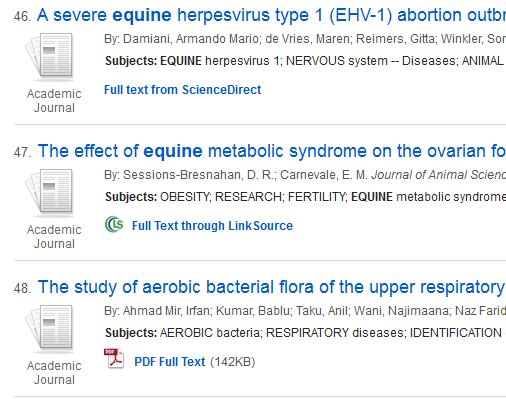Open the PDF Full Text link
This screenshot has height=399, width=506.
point(170,362)
